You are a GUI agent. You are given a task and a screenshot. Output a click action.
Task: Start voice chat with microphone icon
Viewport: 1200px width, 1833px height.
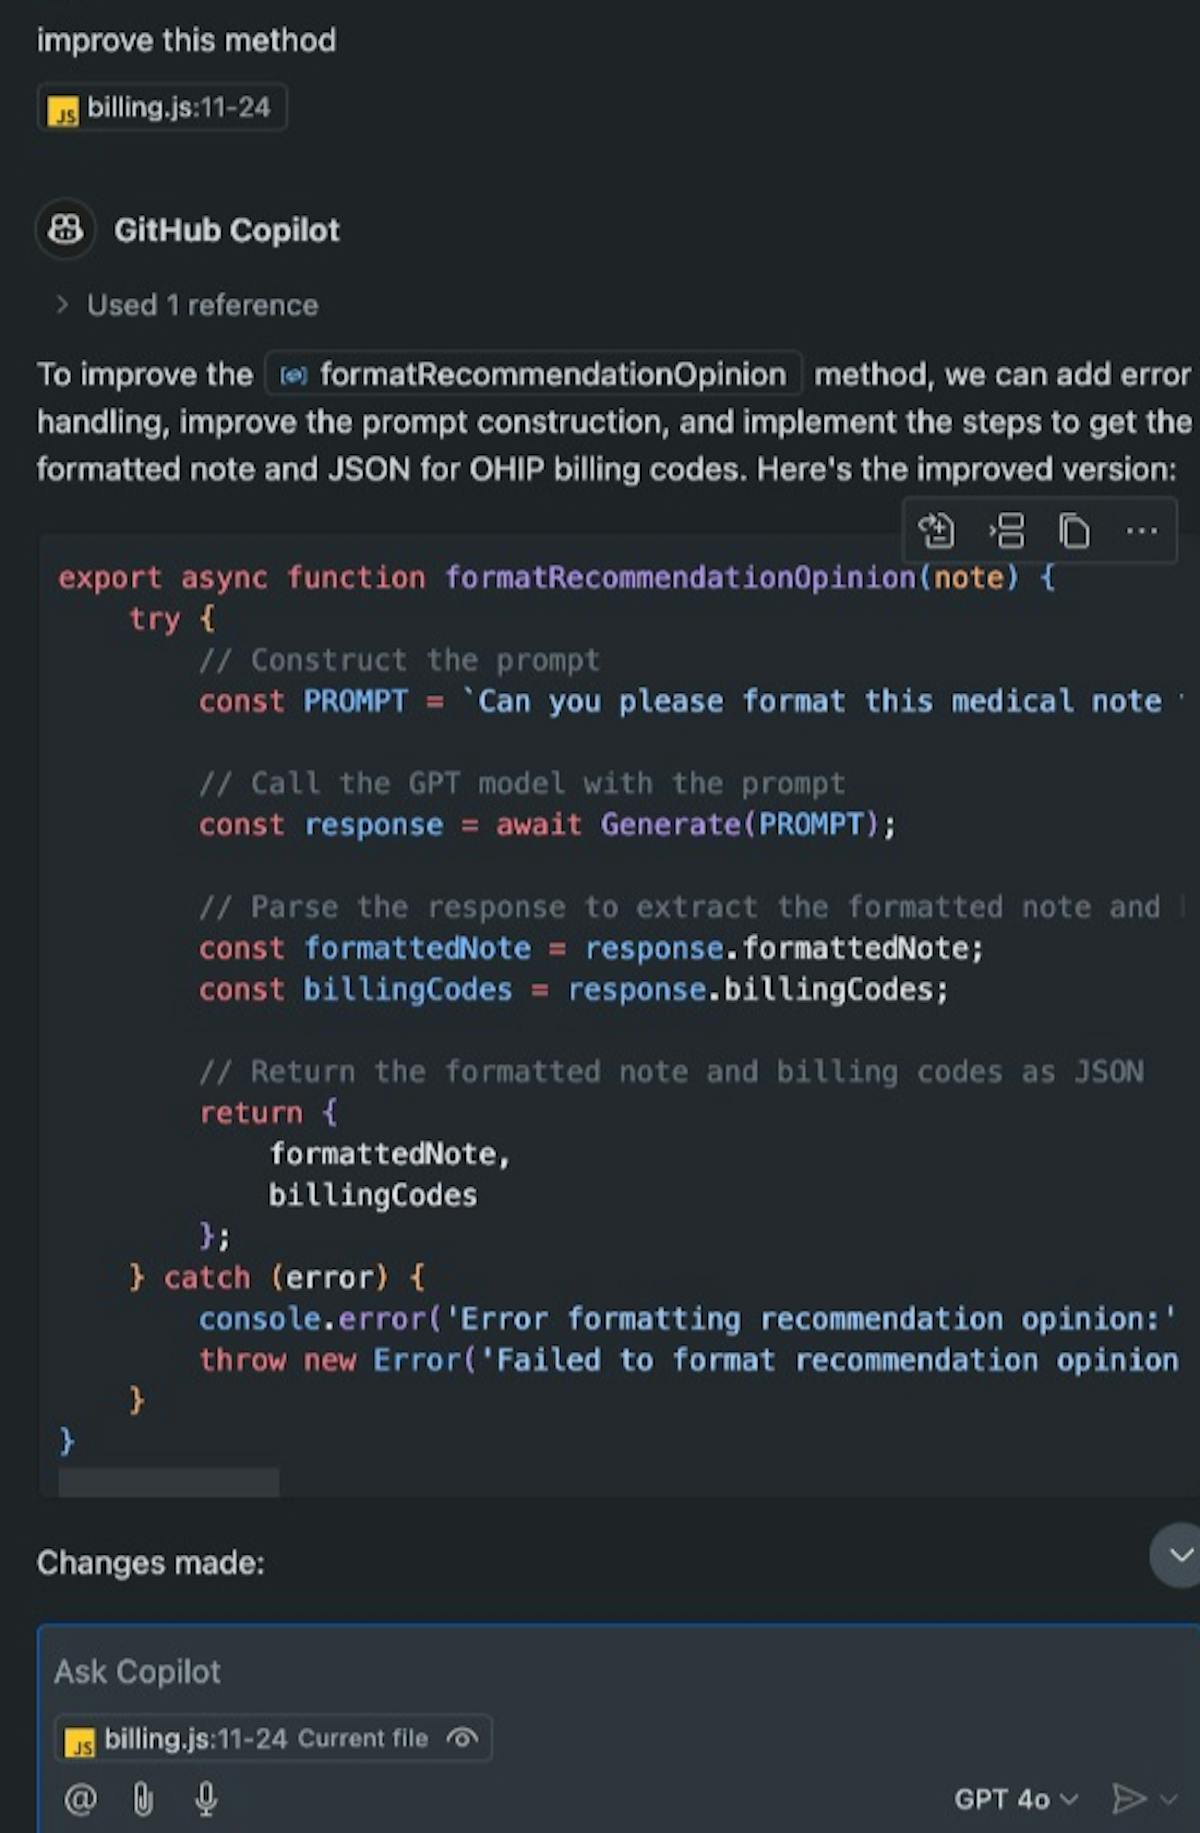206,1799
